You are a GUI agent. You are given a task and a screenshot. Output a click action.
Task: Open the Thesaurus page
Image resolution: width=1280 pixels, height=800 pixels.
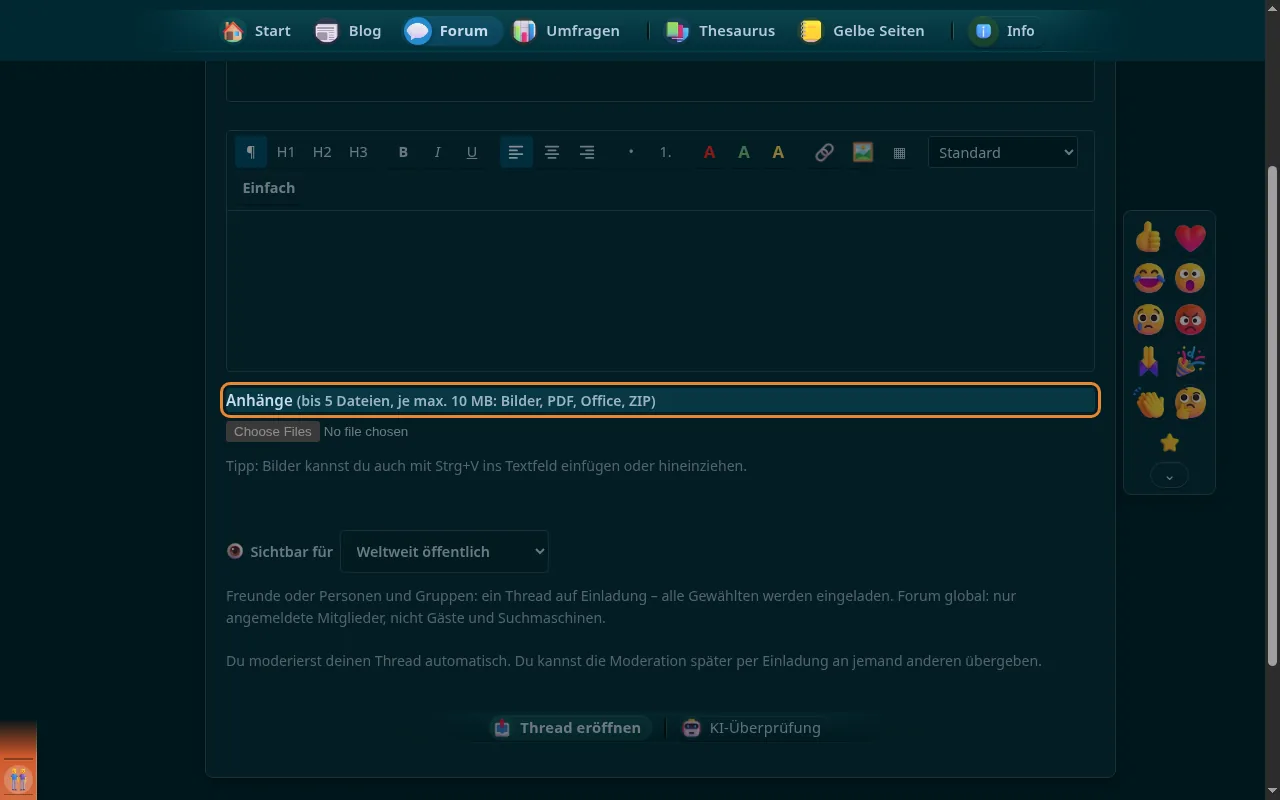click(x=720, y=31)
